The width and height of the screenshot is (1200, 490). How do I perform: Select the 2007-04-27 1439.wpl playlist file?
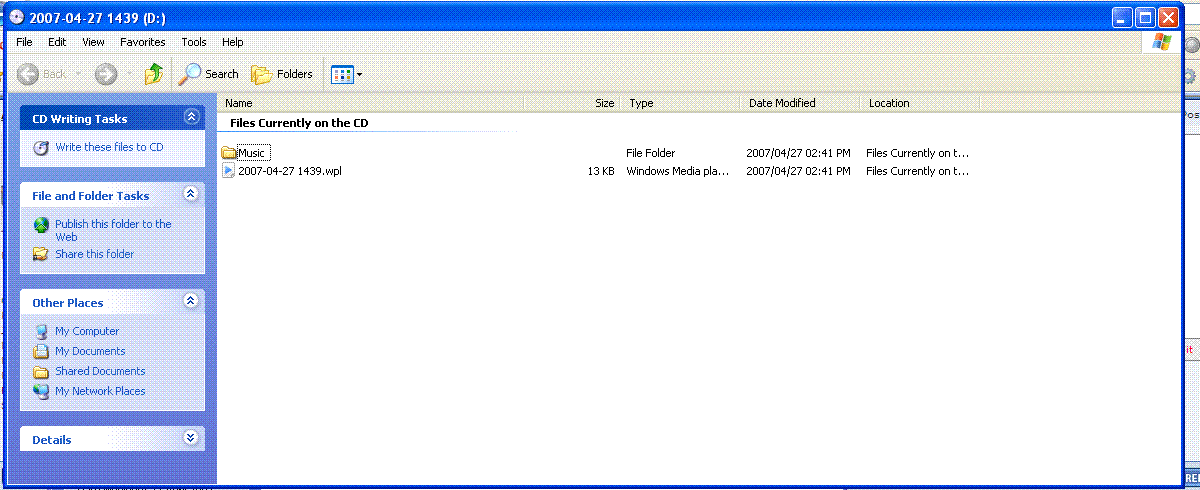click(x=289, y=171)
